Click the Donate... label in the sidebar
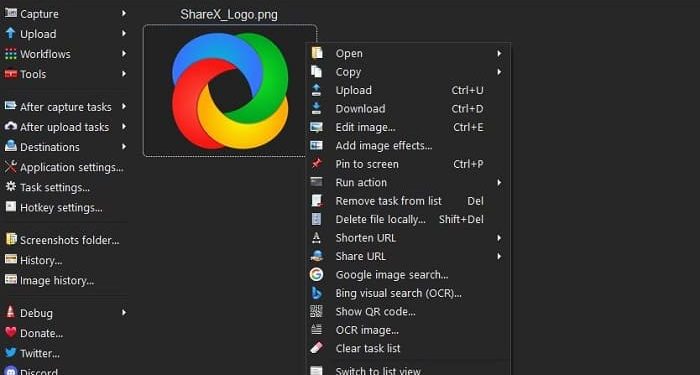Viewport: 700px width, 375px height. [41, 333]
